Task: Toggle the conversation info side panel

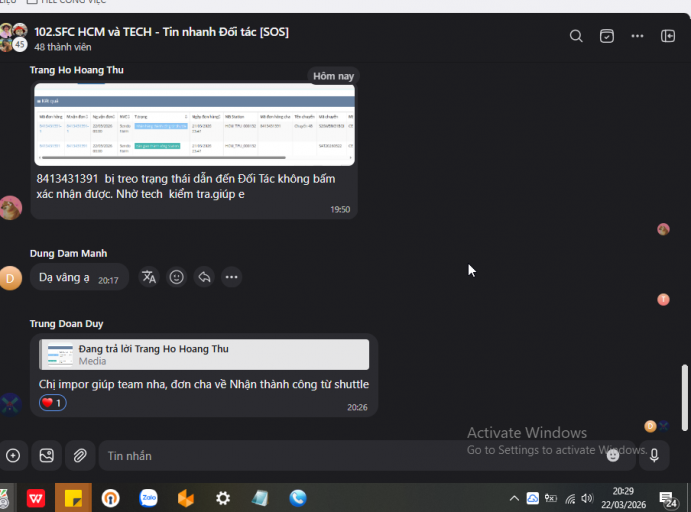Action: point(668,36)
